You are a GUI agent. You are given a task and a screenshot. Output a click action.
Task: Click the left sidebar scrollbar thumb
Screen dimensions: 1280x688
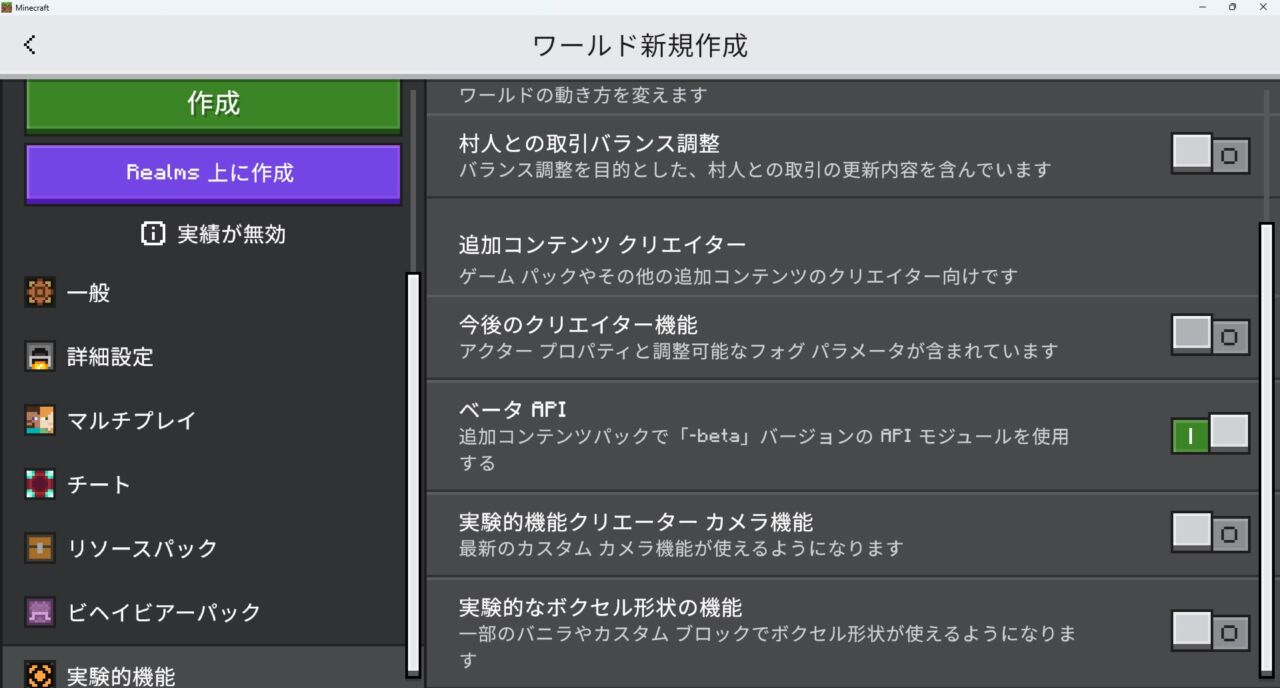pyautogui.click(x=413, y=475)
